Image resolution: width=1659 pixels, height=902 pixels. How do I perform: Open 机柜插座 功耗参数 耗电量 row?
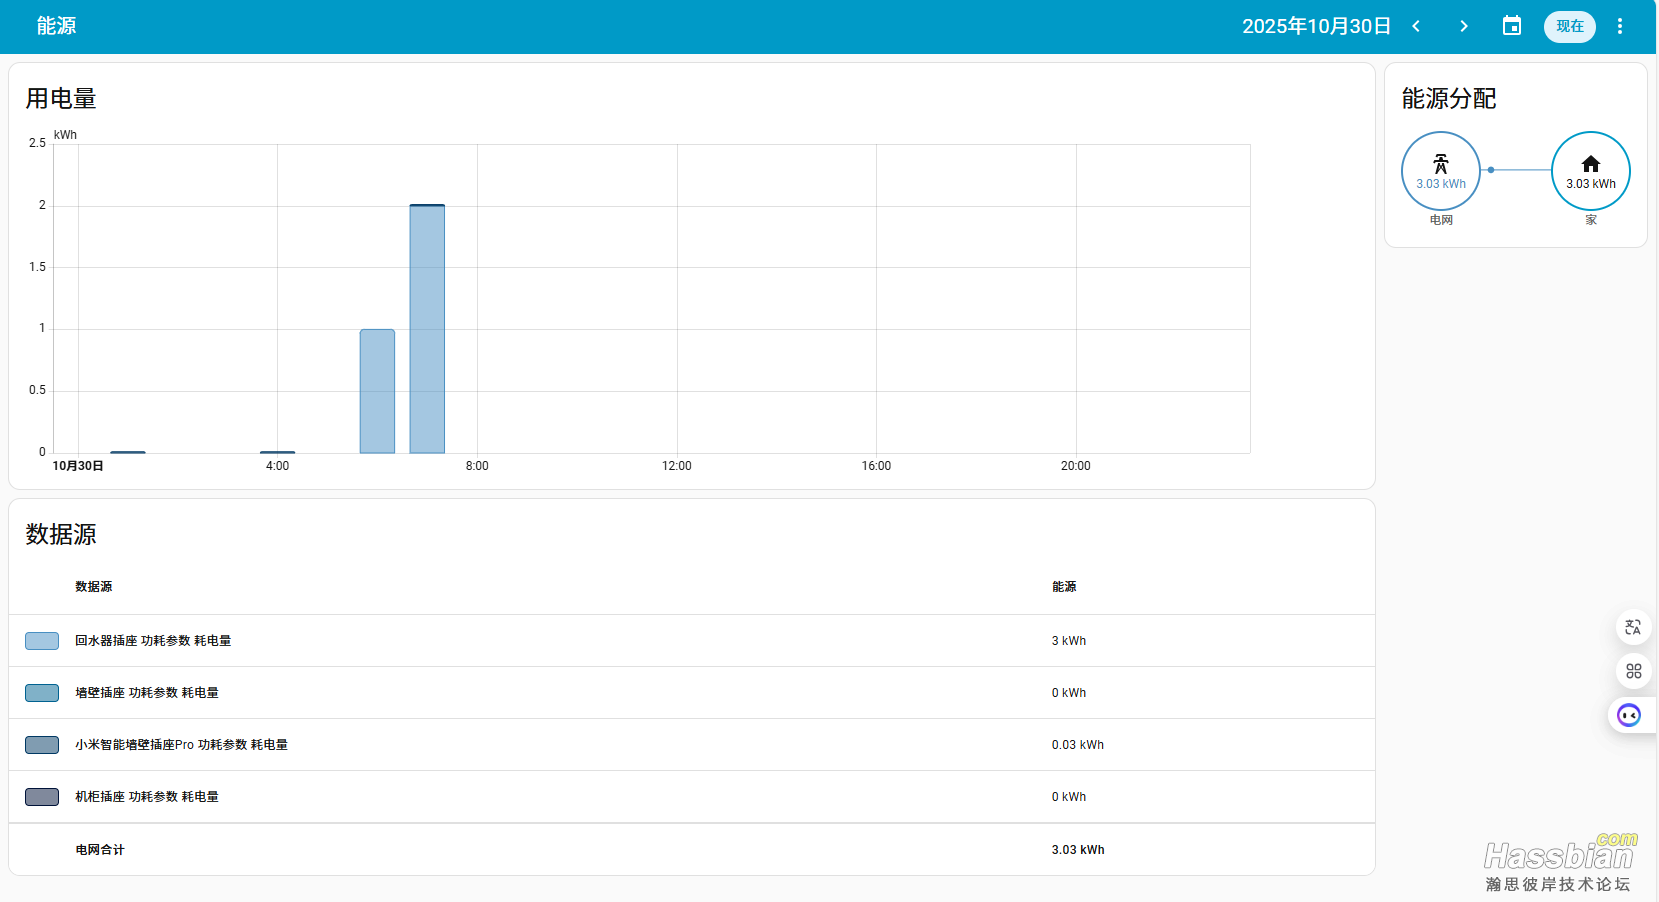147,797
